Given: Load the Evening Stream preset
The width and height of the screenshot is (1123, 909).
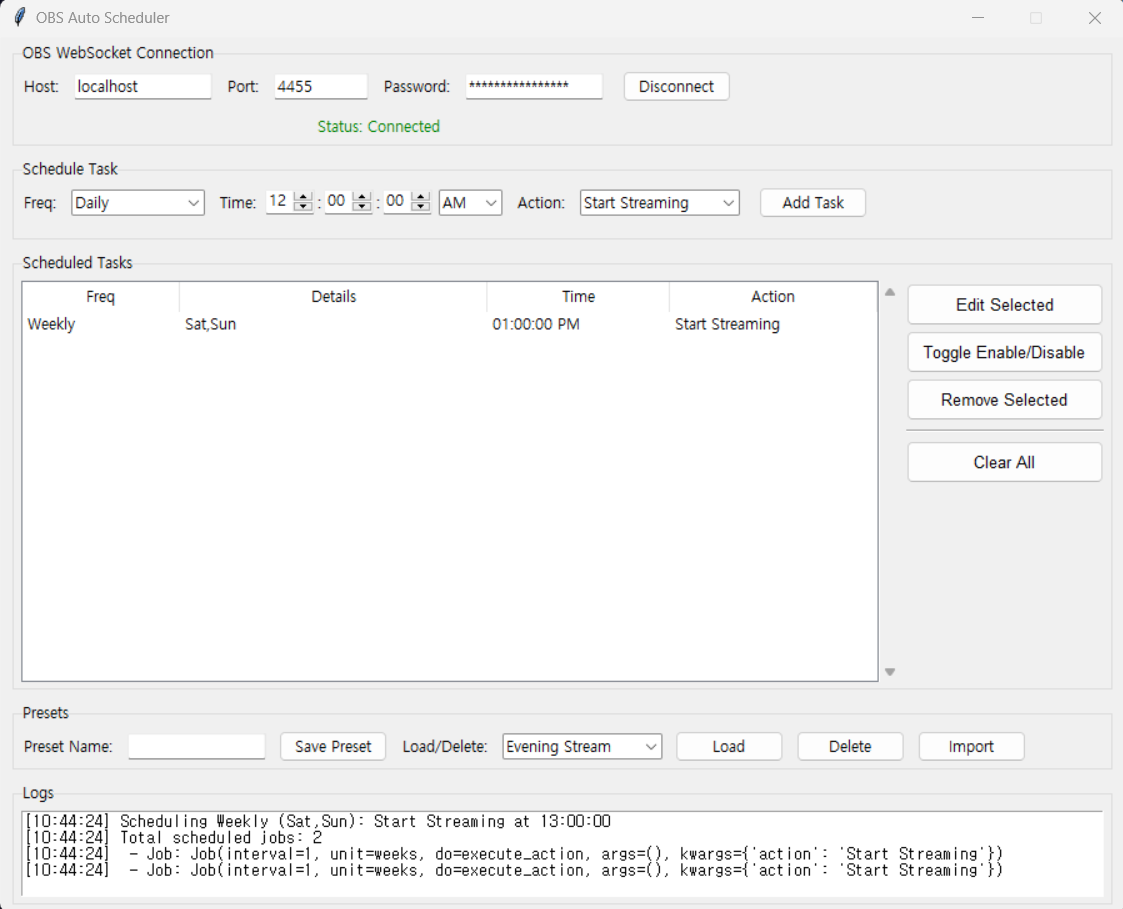Looking at the screenshot, I should pos(728,746).
